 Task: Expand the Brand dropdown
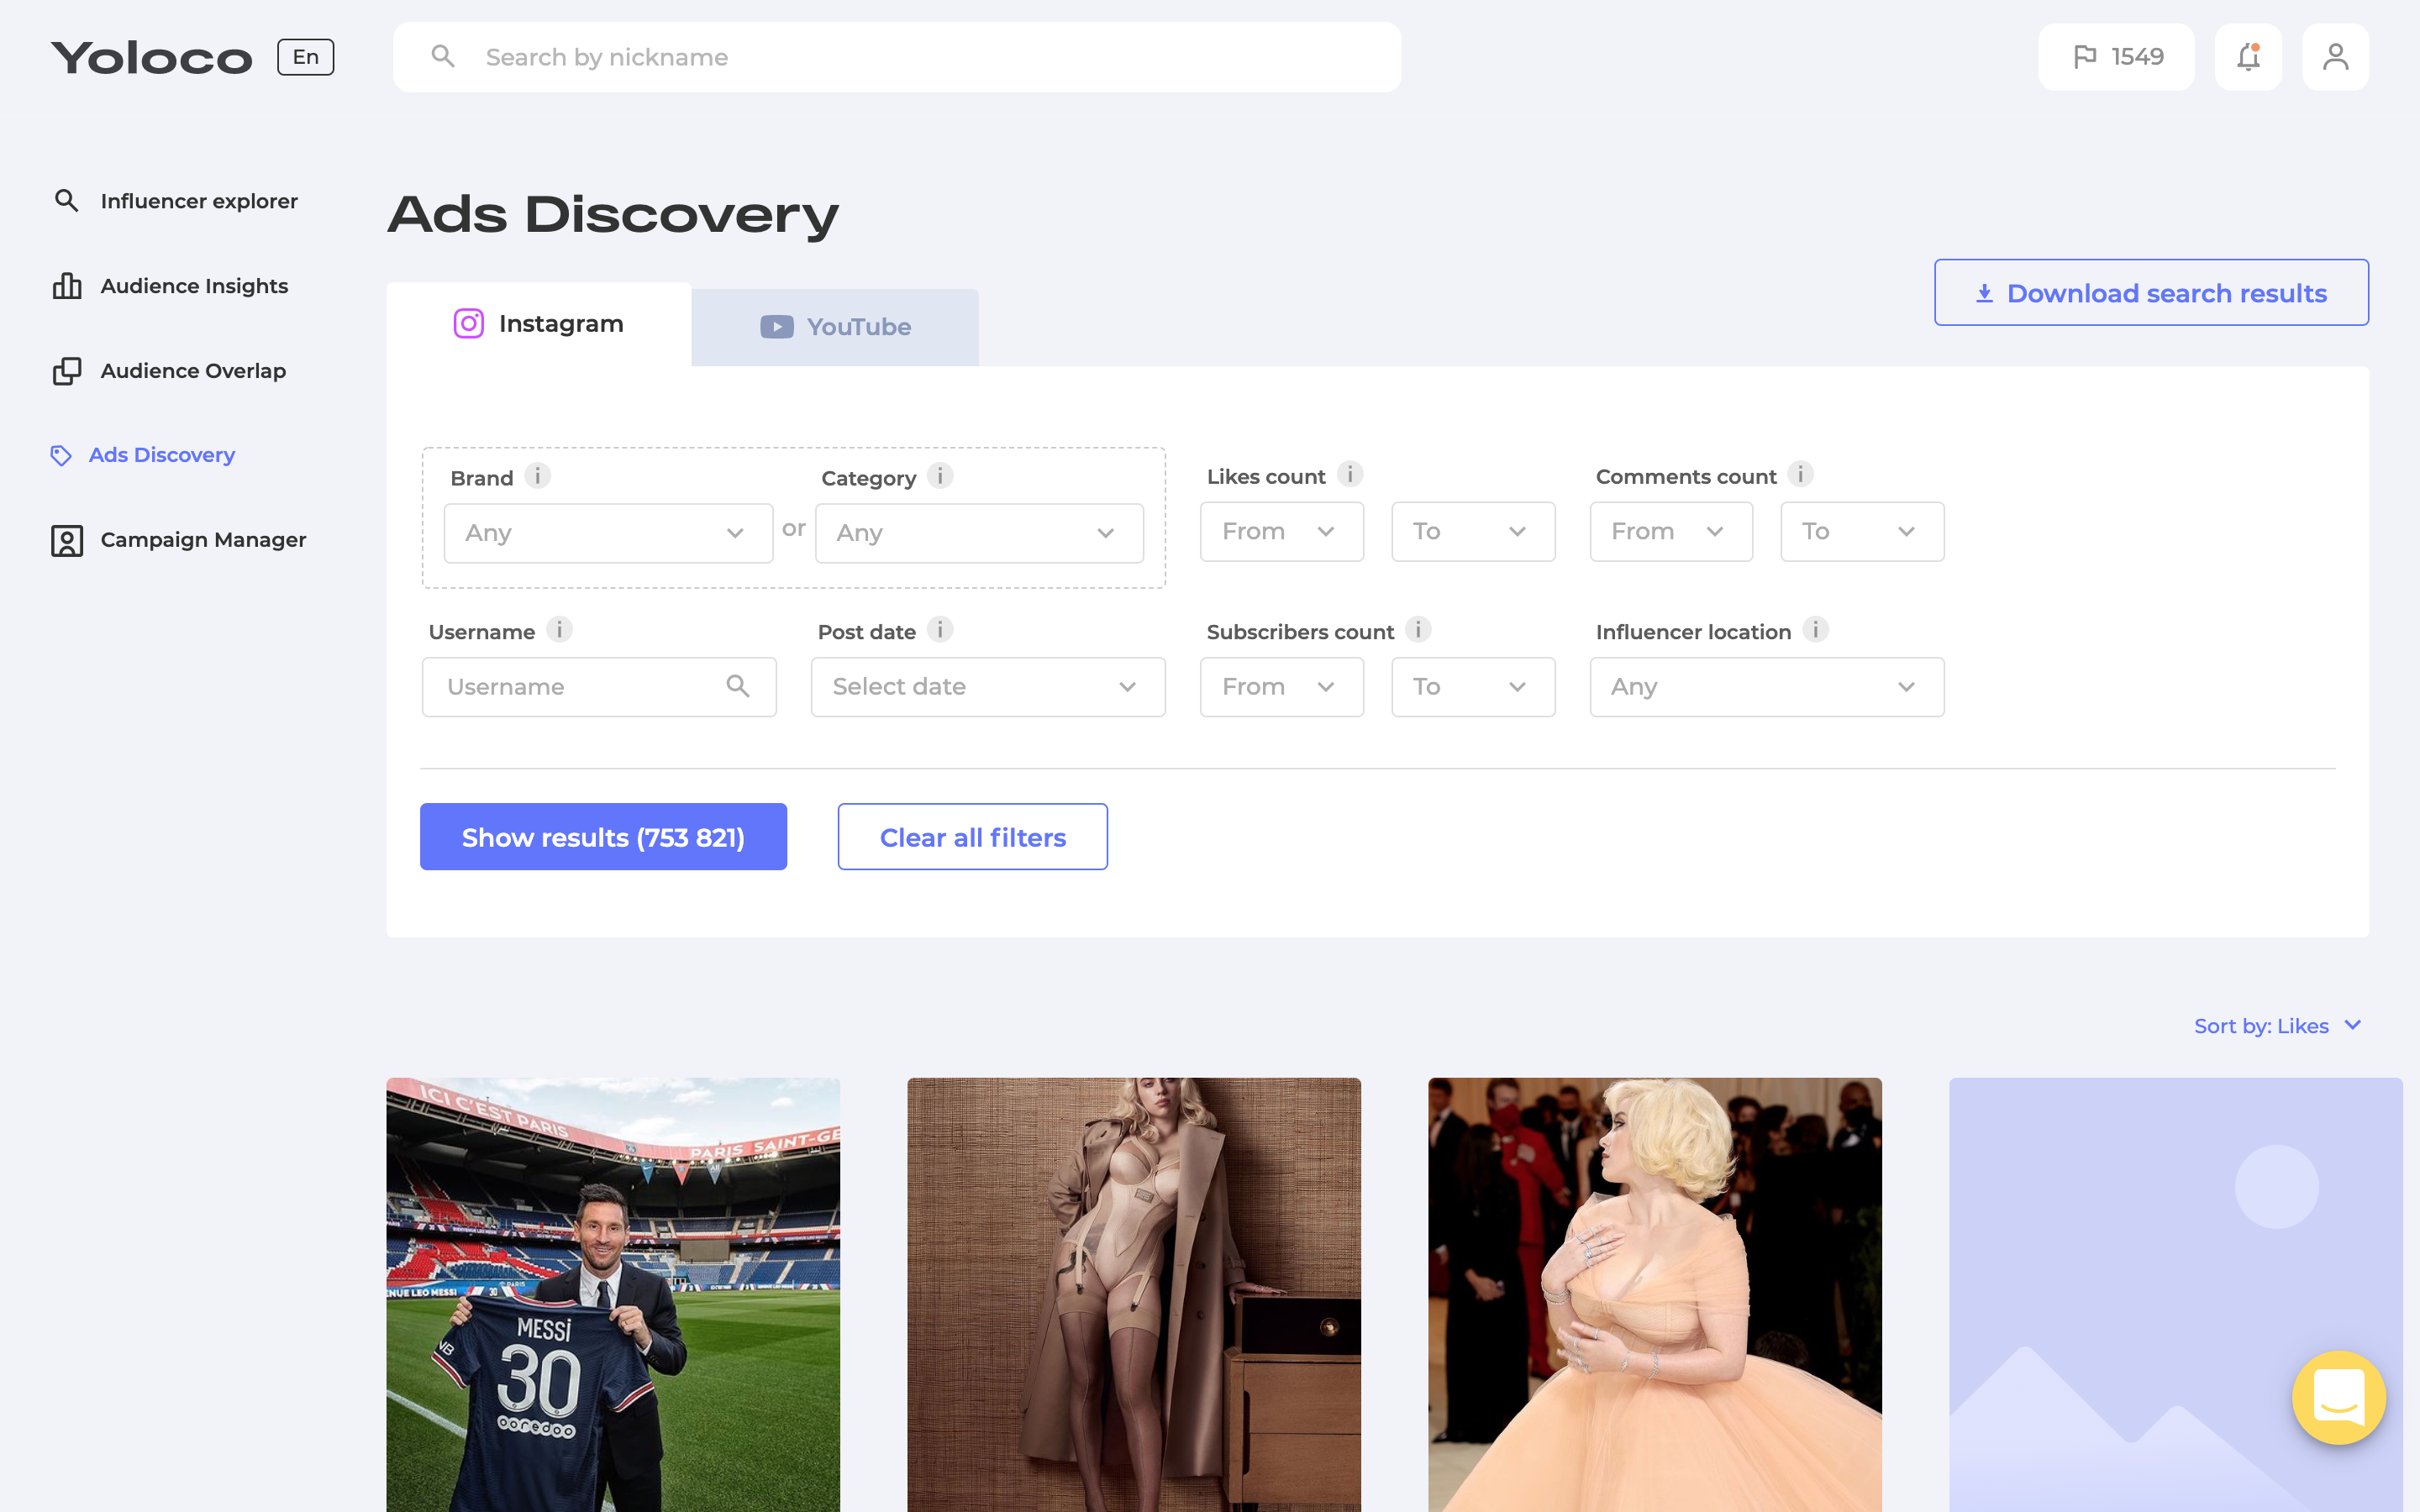coord(608,533)
